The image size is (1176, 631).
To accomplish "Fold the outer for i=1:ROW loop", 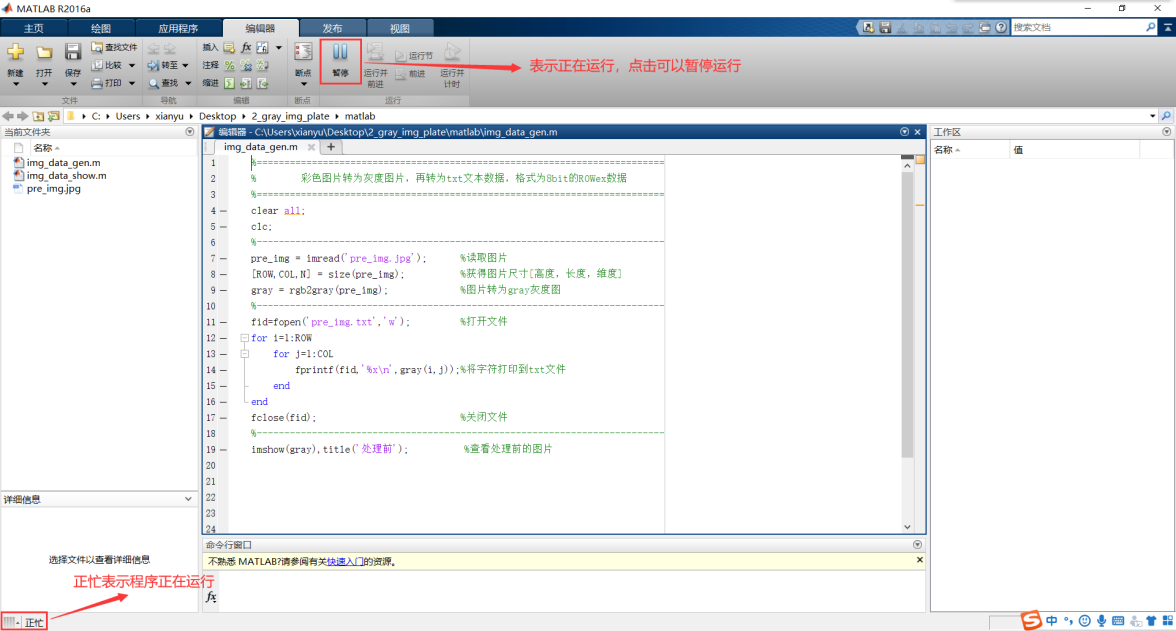I will tap(244, 338).
